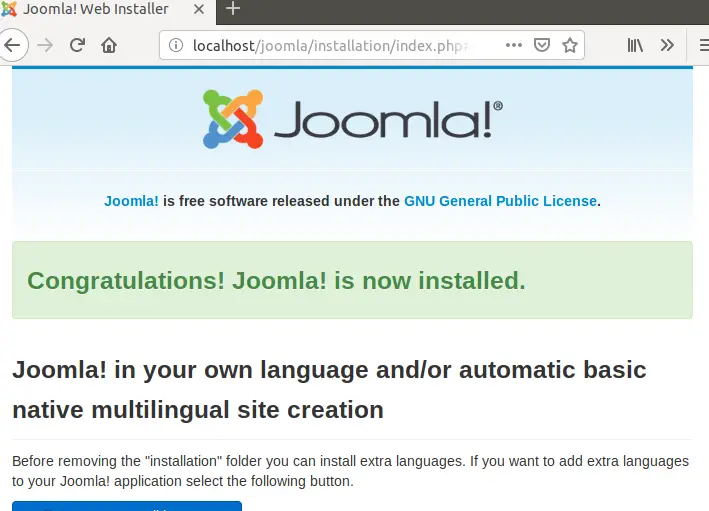Click the multilingual site creation heading
709x511 pixels.
tap(329, 389)
